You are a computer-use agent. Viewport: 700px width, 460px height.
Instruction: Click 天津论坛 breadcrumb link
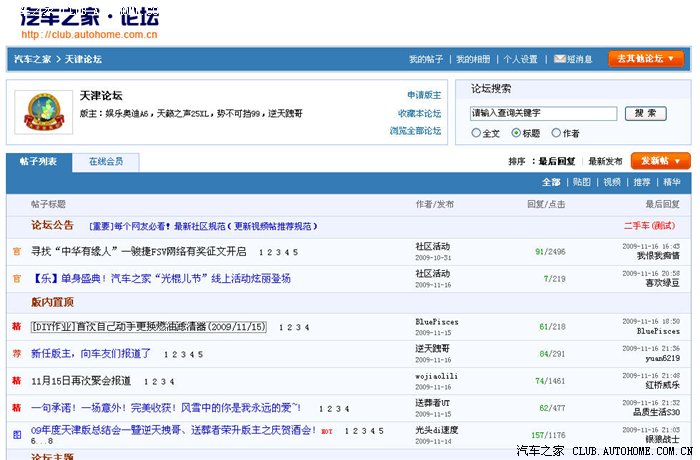pos(83,59)
